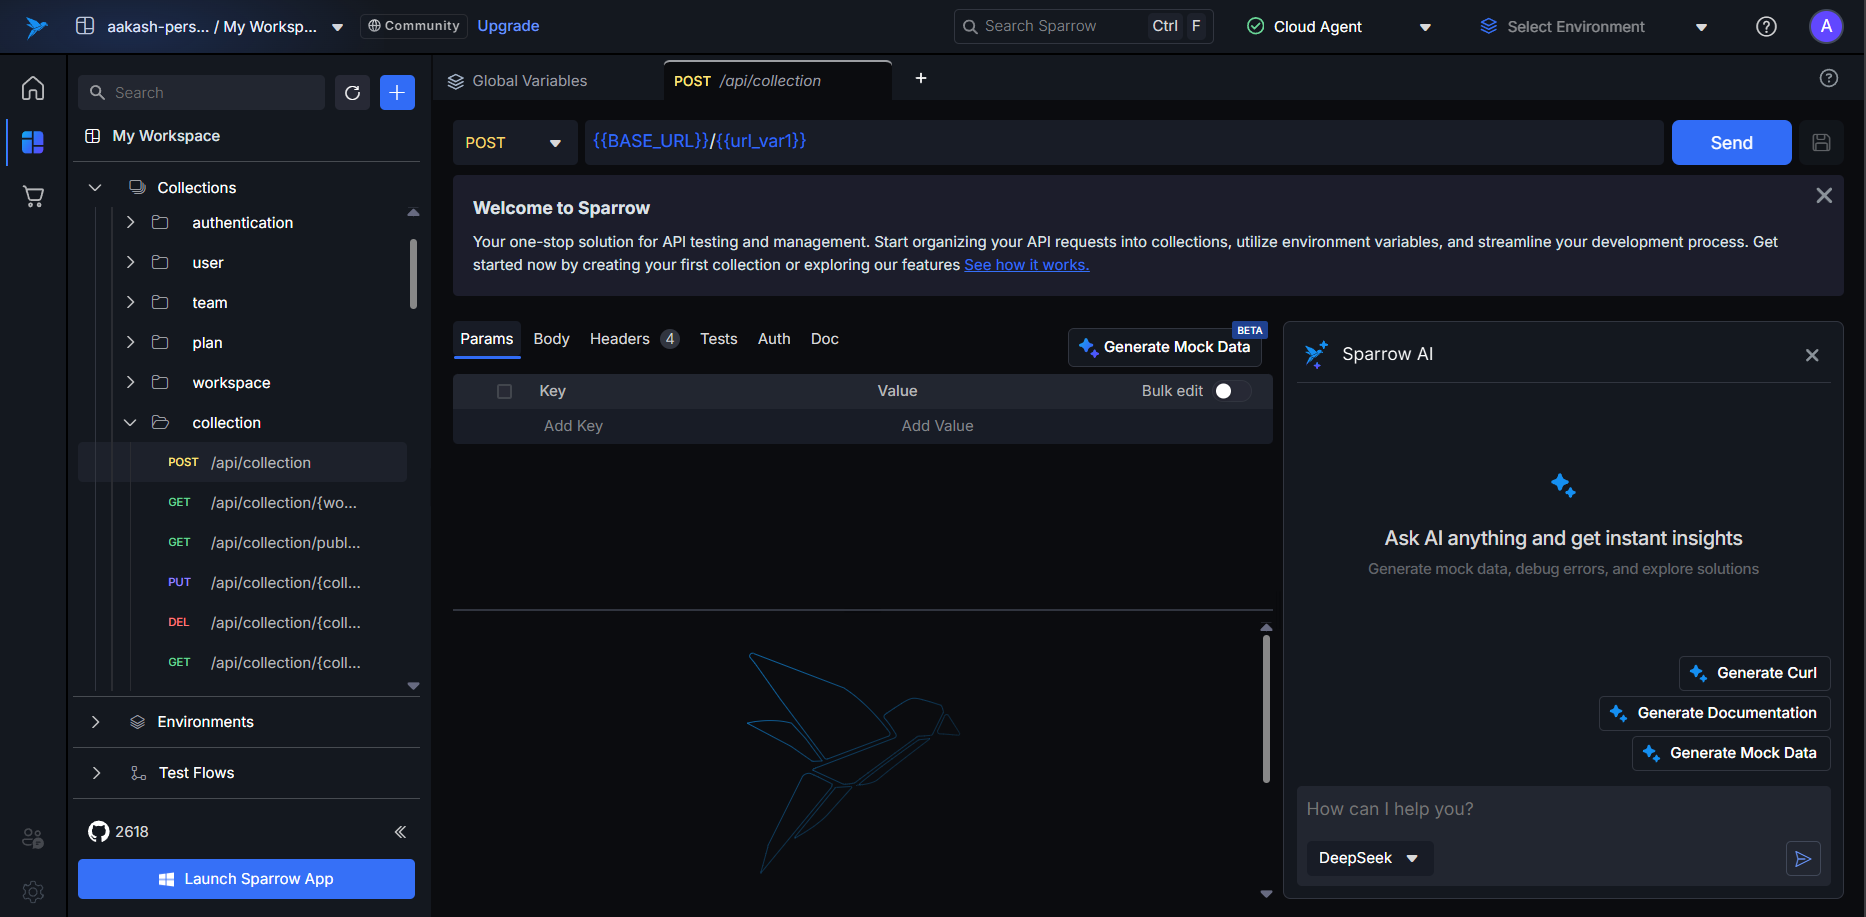Open the Body tab

[x=551, y=339]
